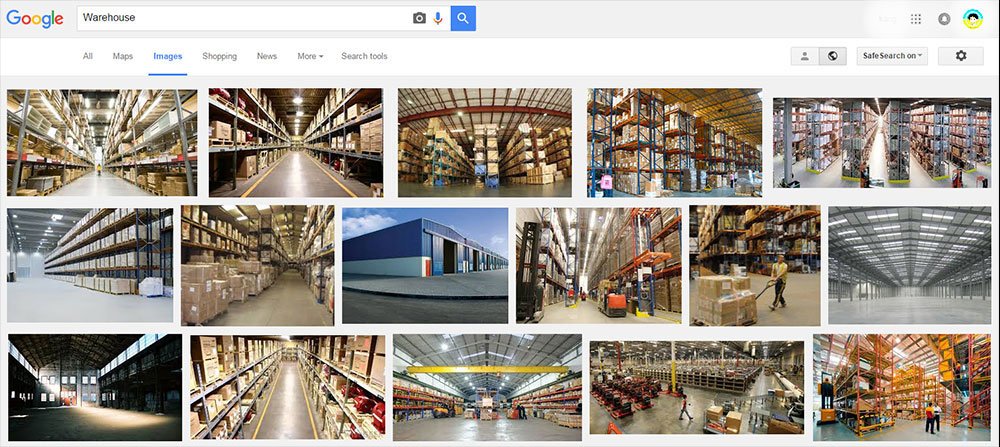Switch to the Shopping tab
Viewport: 1000px width, 447px height.
click(x=219, y=56)
